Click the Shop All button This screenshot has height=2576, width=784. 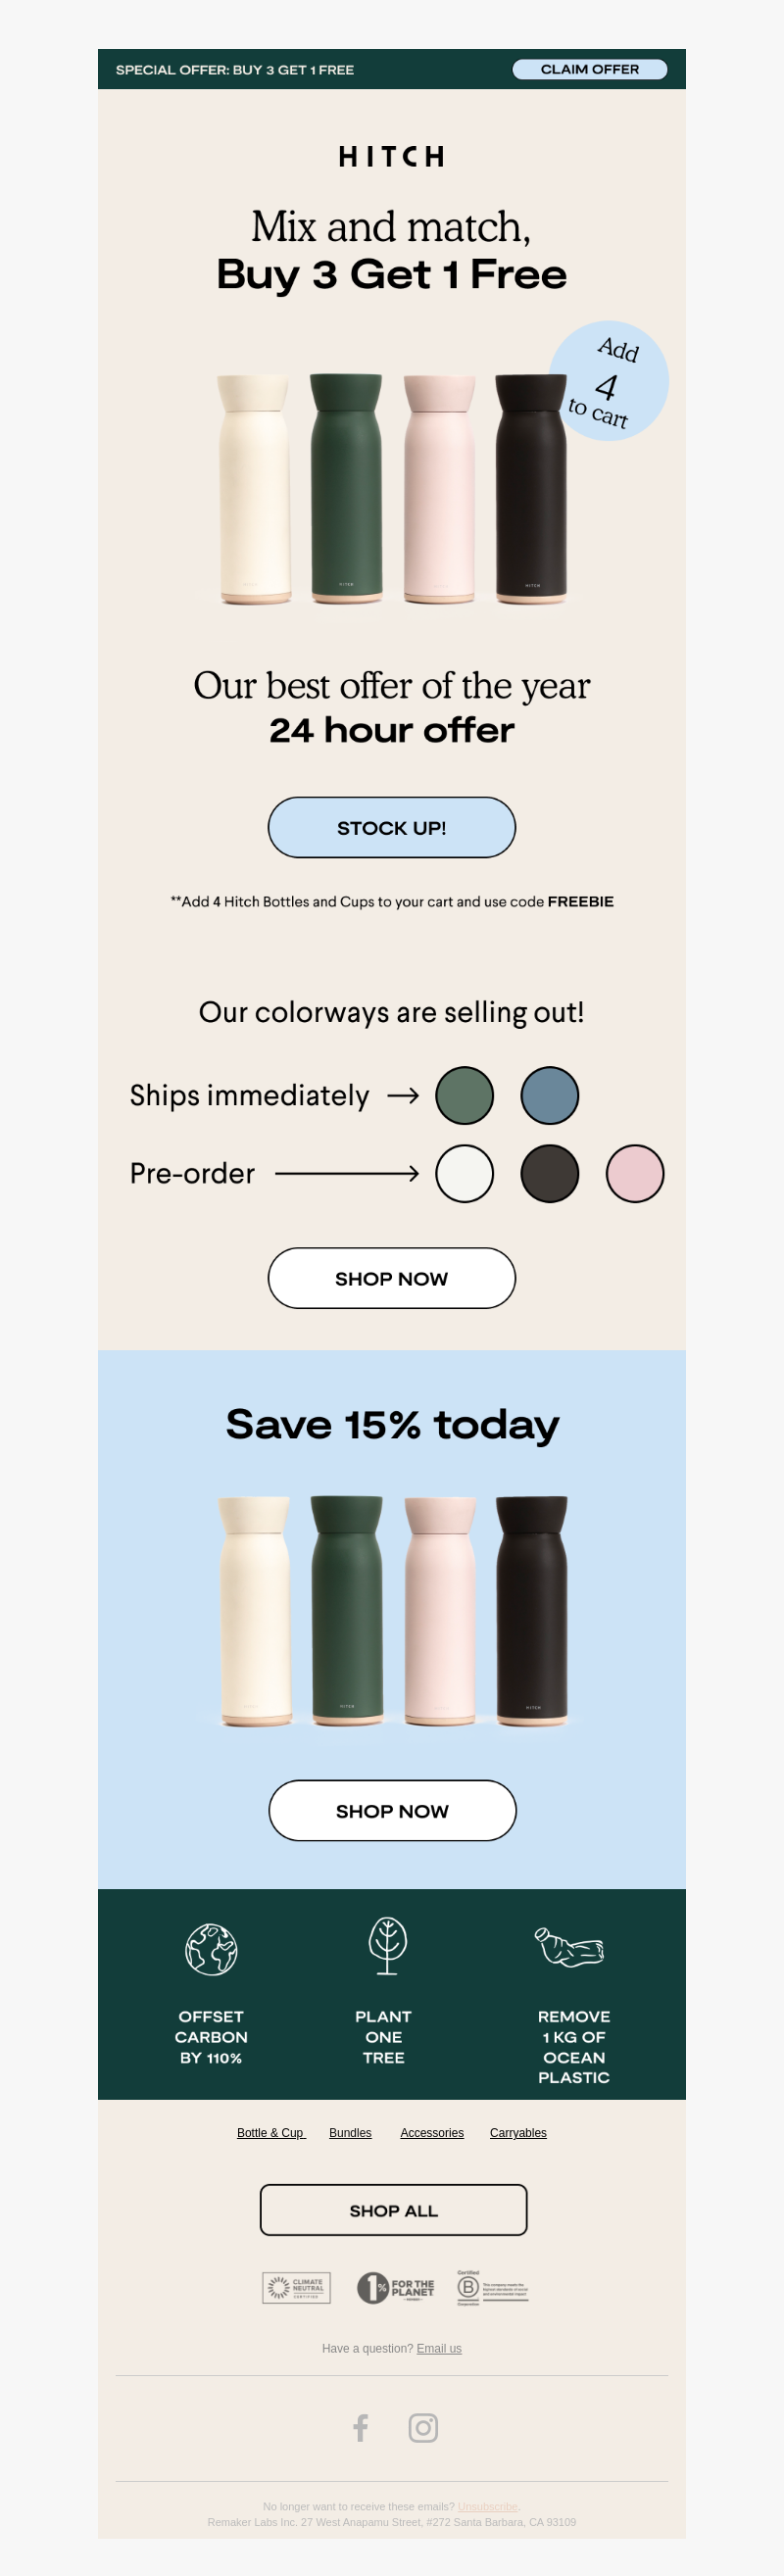pos(393,2210)
